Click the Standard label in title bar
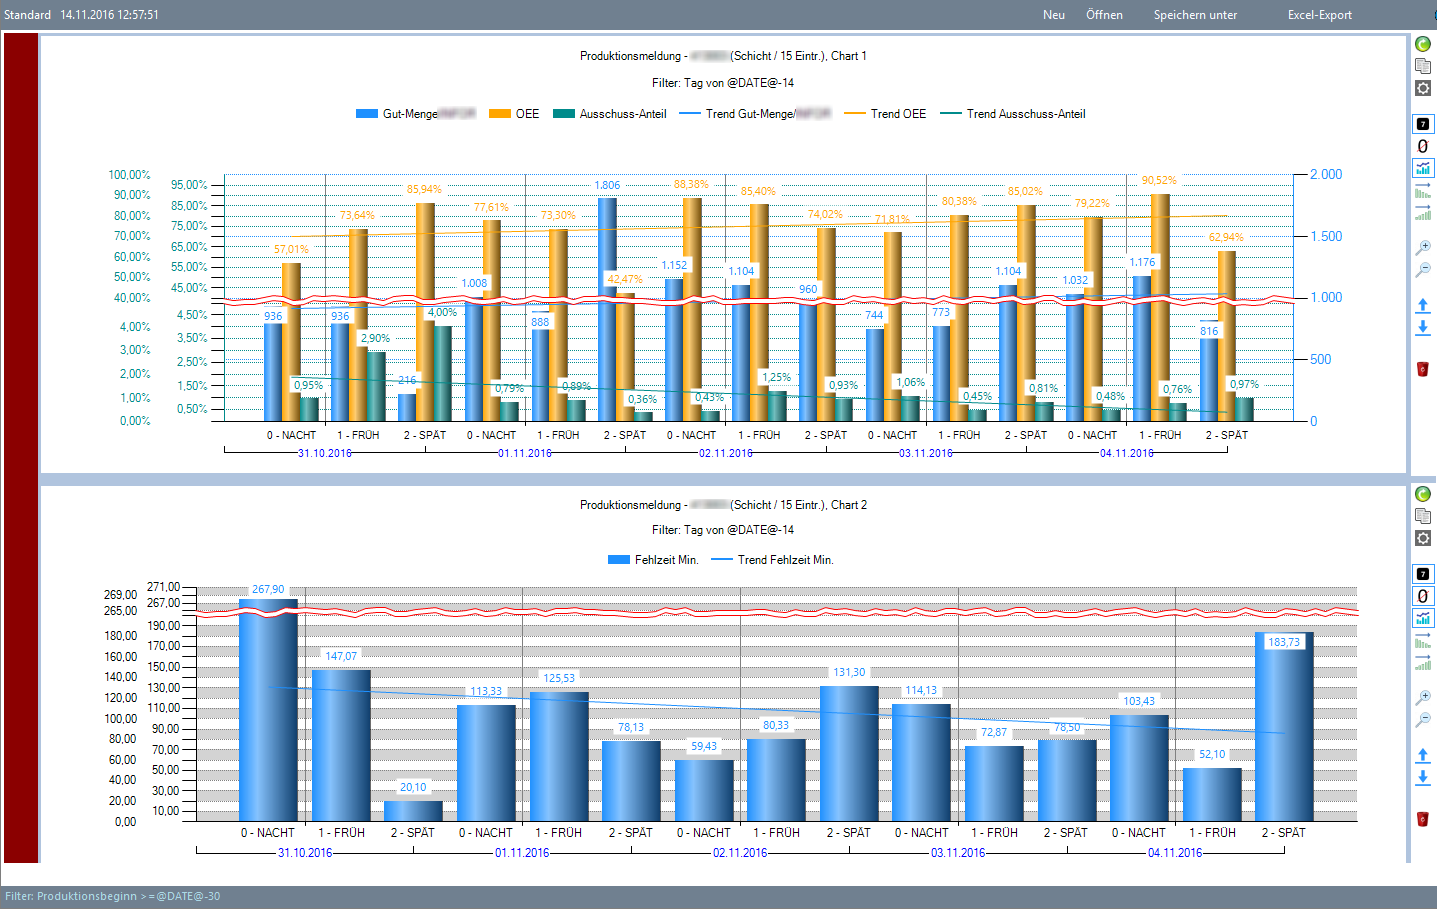 click(x=27, y=15)
